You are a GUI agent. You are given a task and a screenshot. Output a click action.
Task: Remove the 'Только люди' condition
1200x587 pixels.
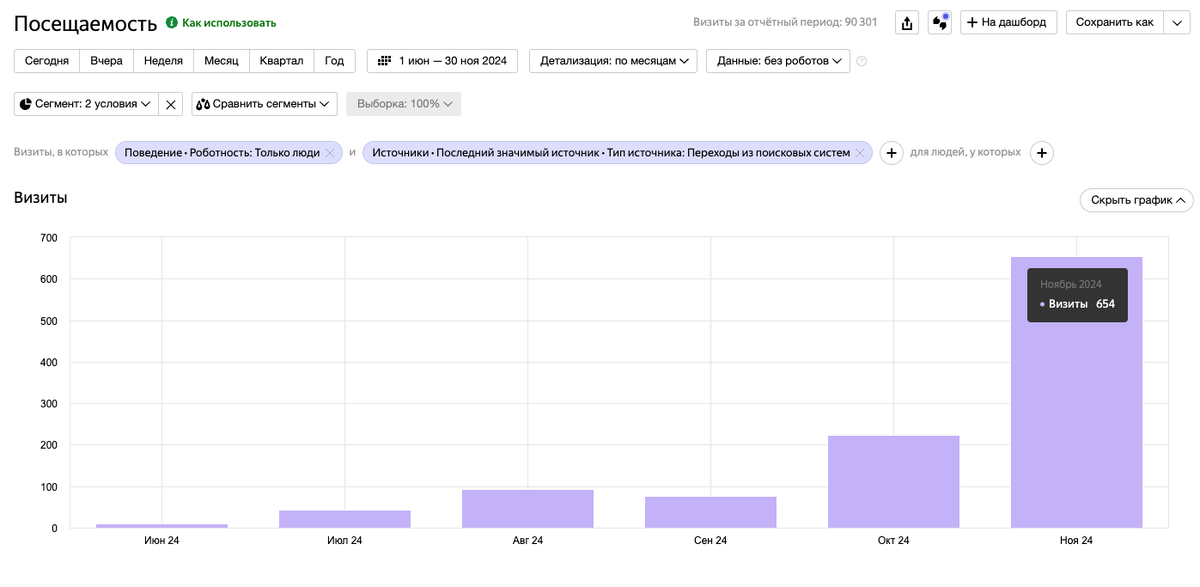[x=330, y=153]
